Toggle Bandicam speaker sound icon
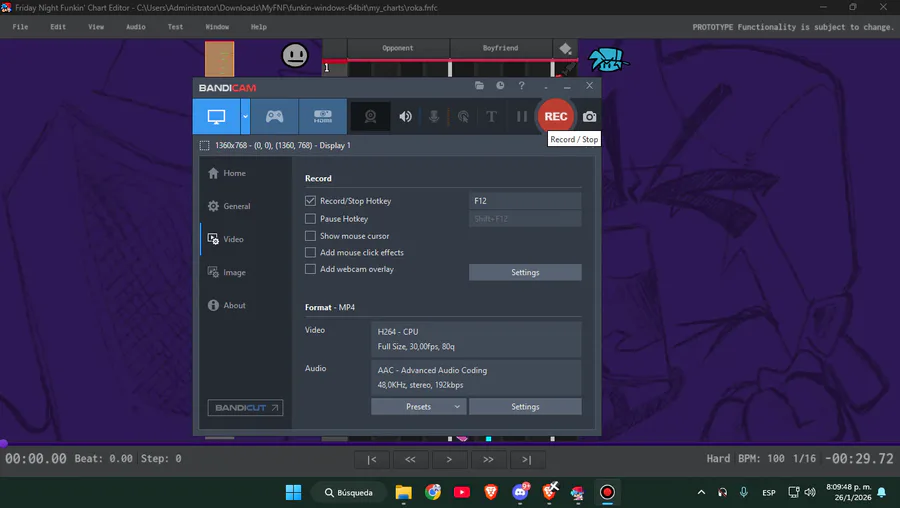Screen dimensions: 900x508 tap(405, 117)
